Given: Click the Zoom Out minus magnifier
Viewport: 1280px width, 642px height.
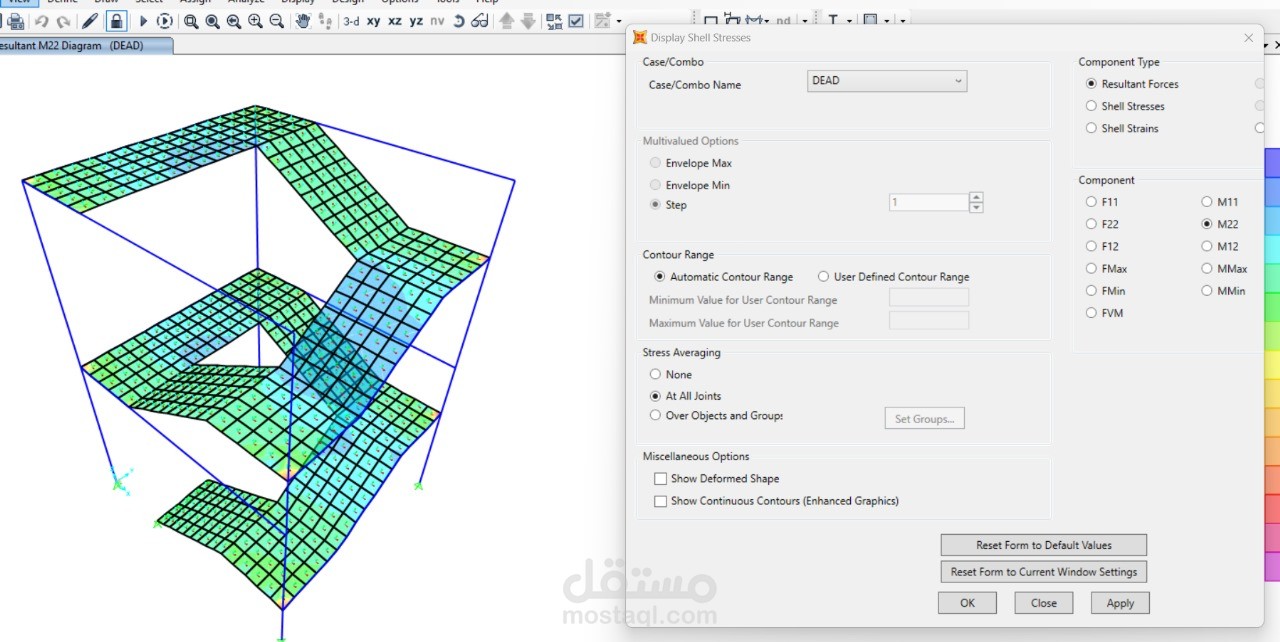Looking at the screenshot, I should [276, 21].
